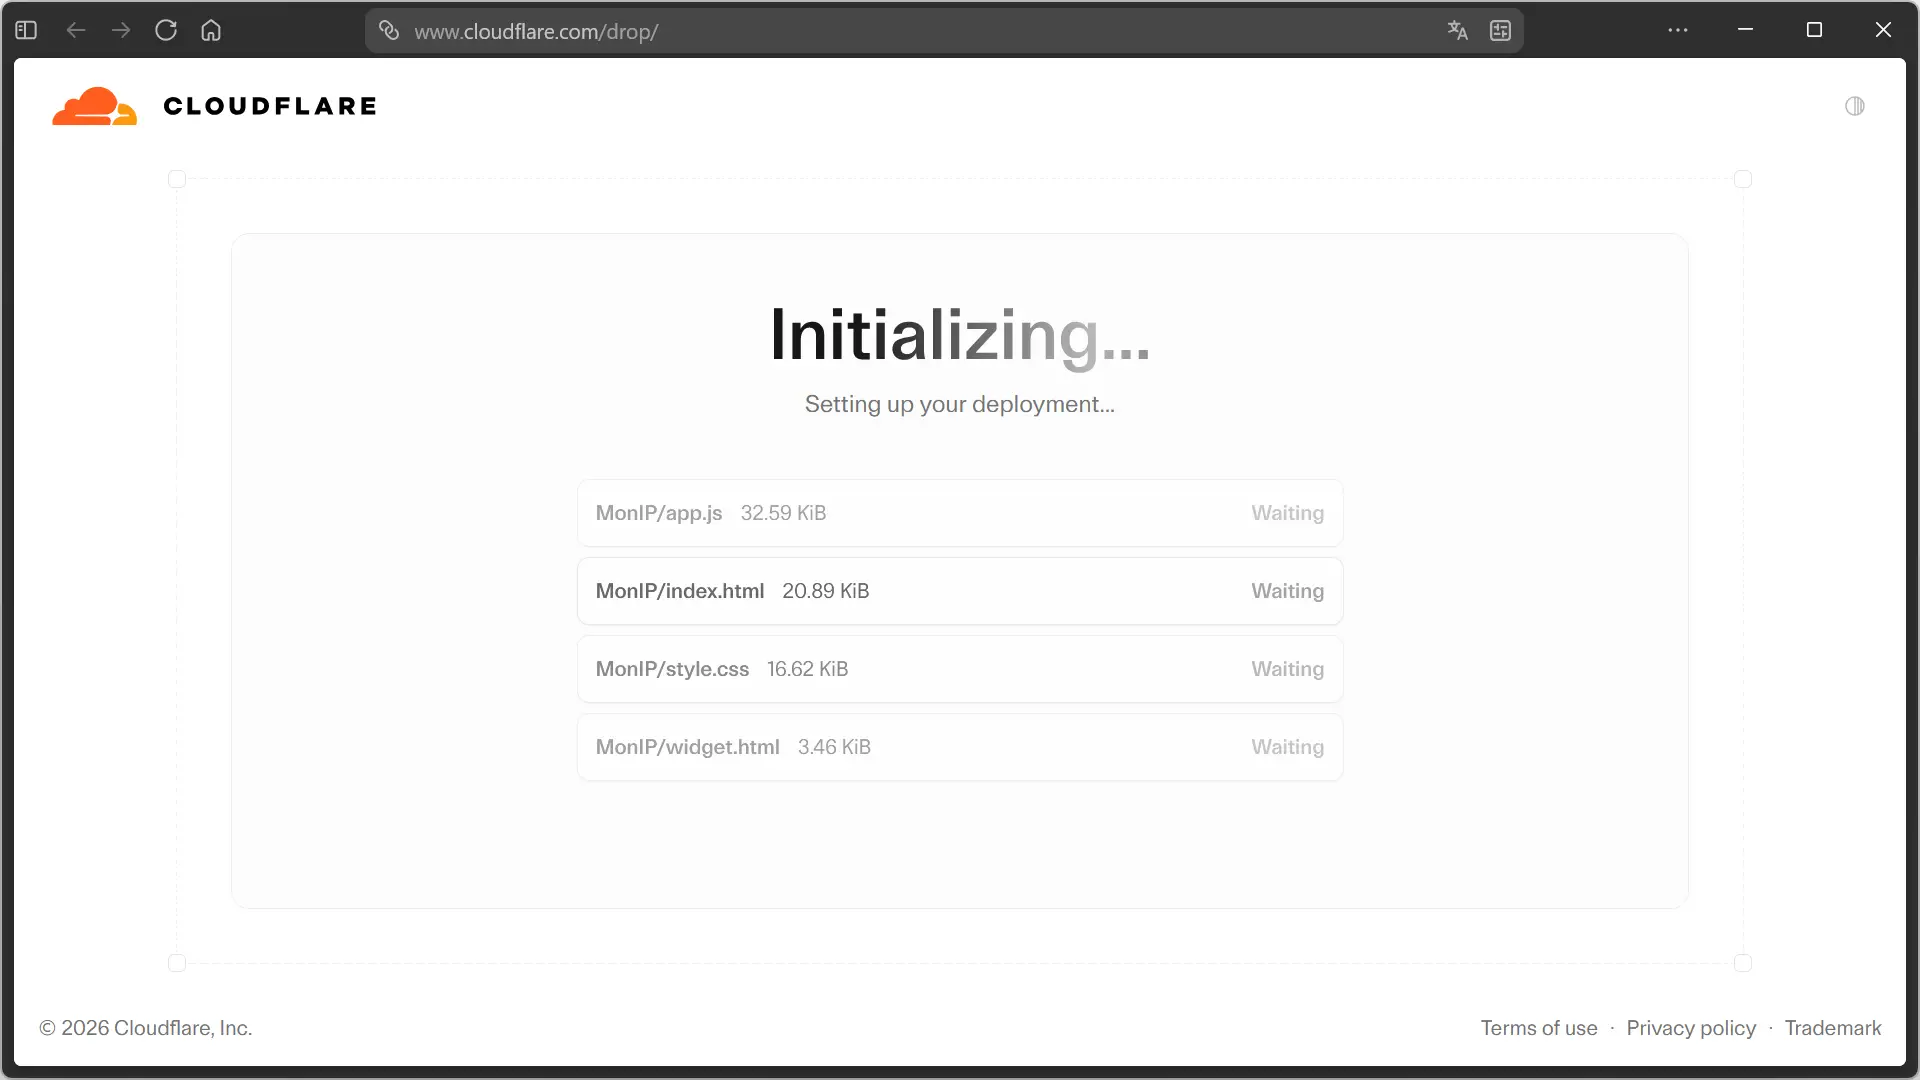
Task: Click the 16.62 KiB file size
Action: pyautogui.click(x=807, y=669)
